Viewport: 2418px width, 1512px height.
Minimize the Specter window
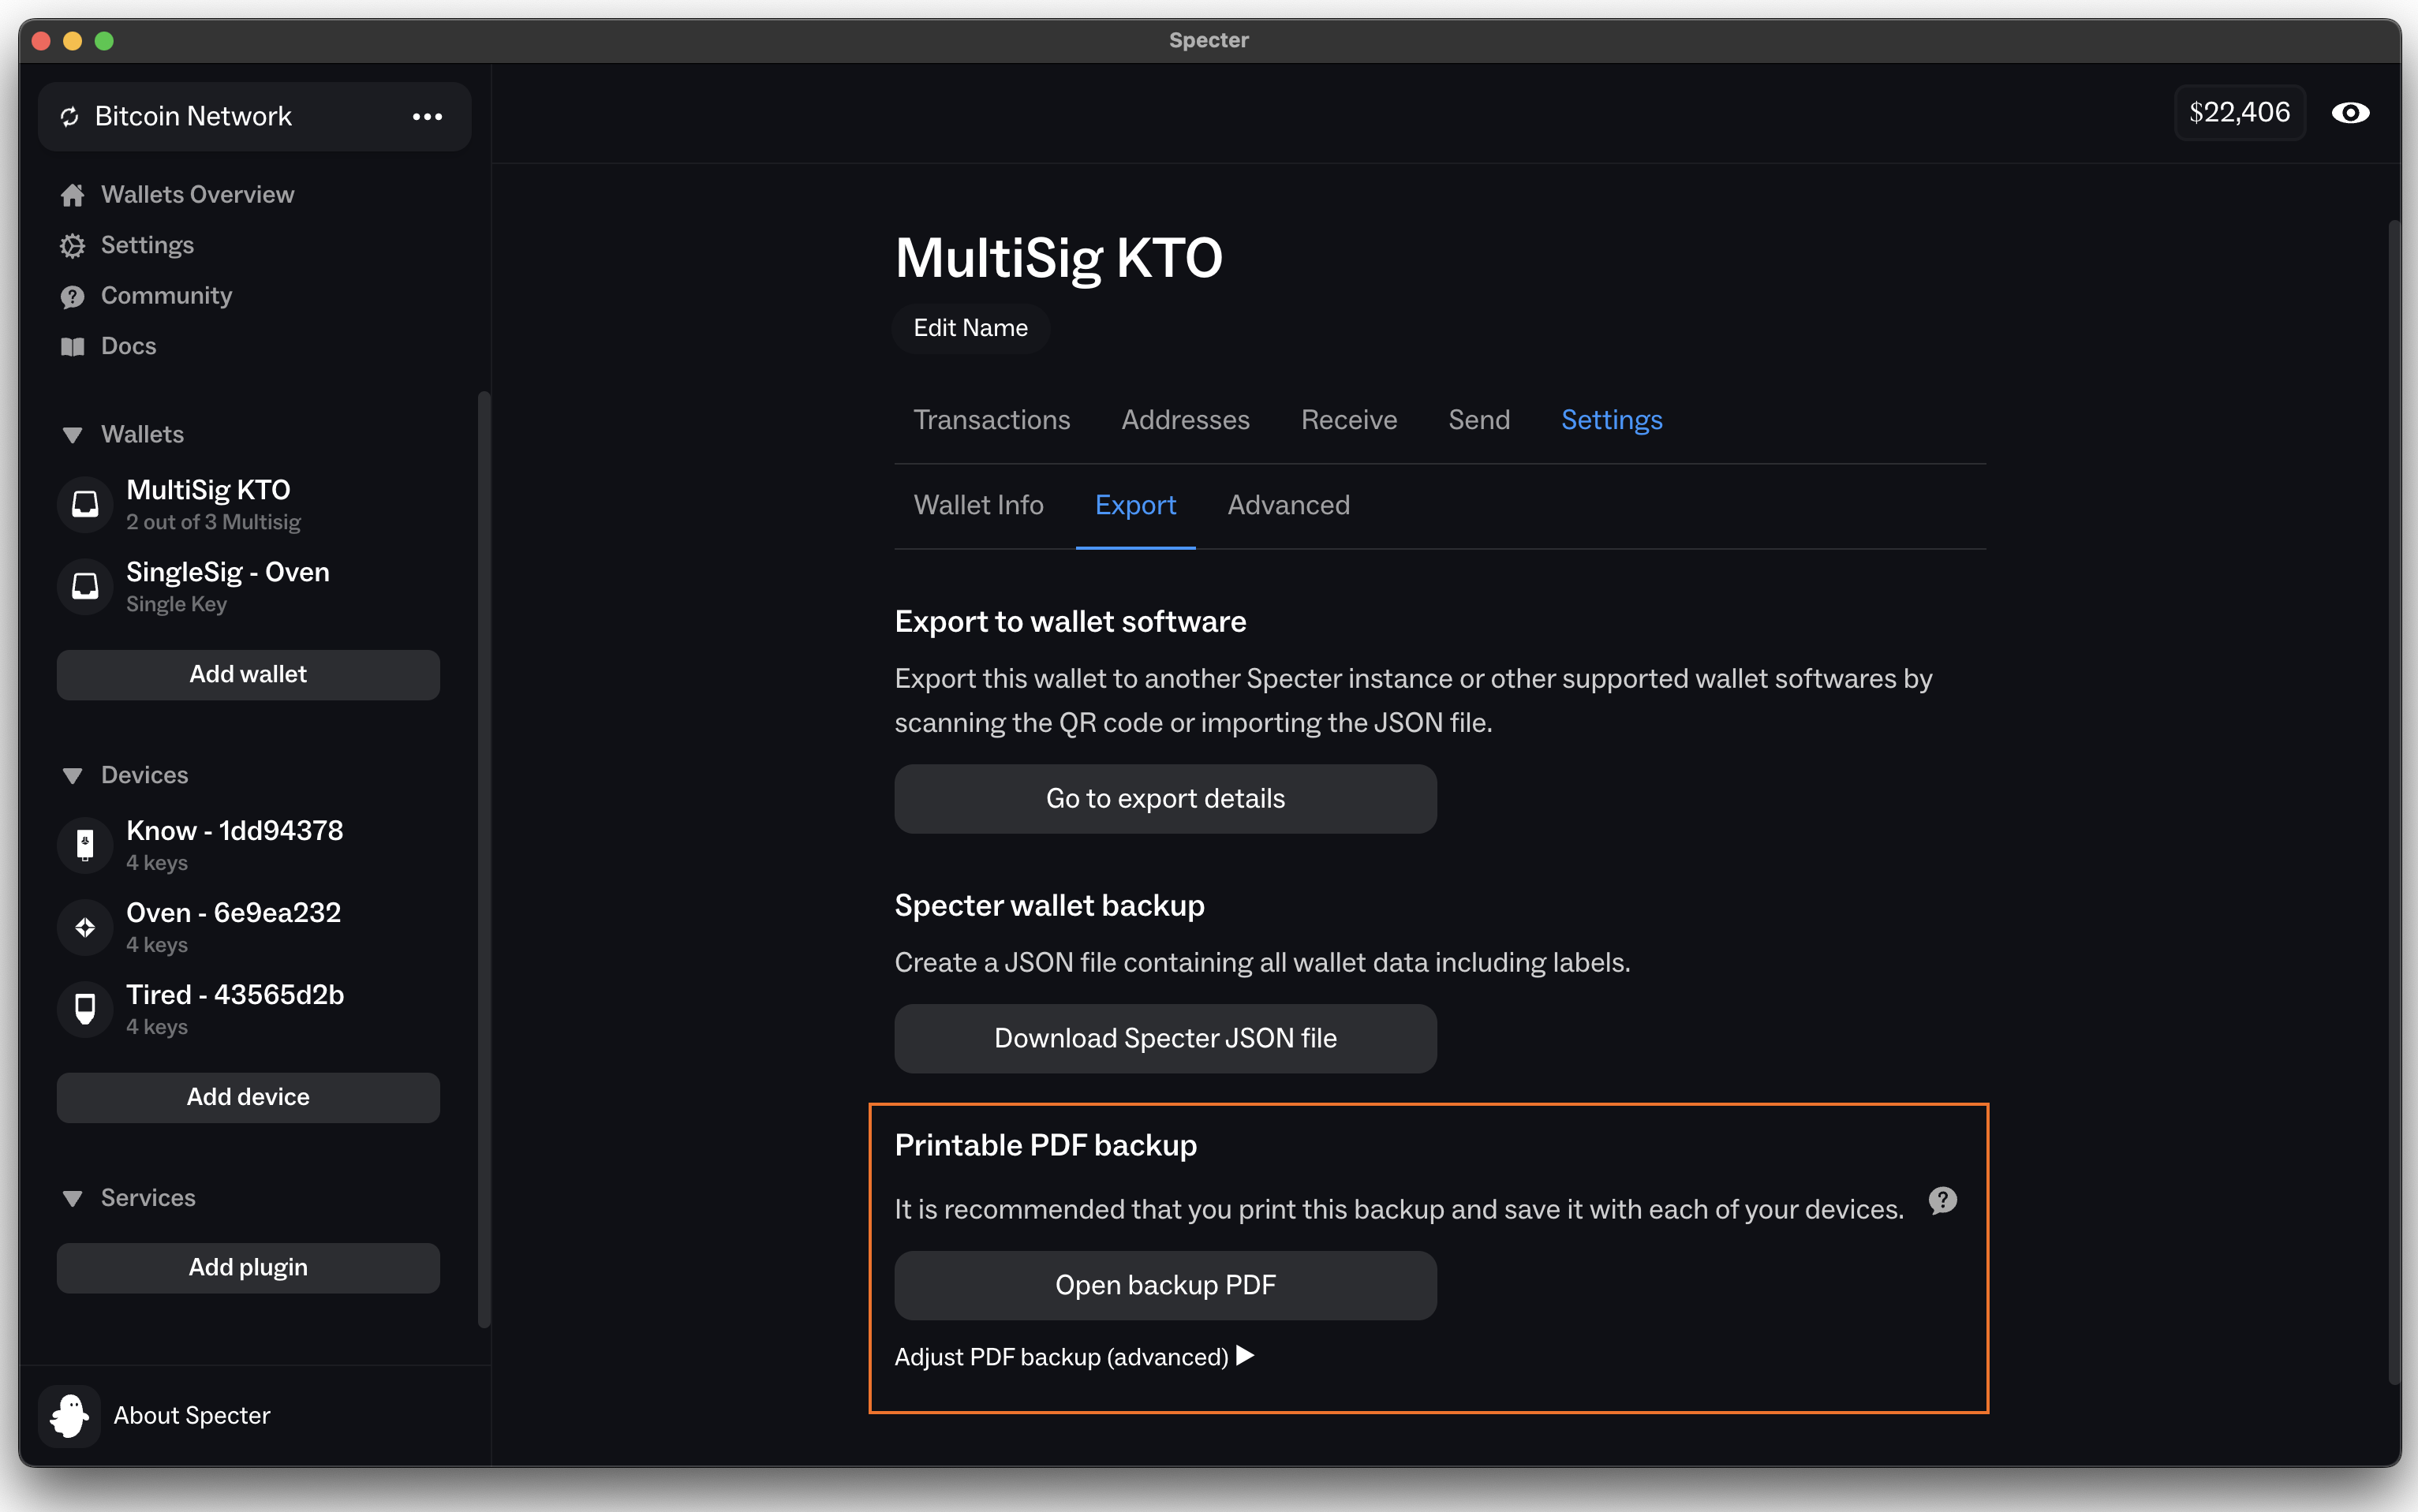pyautogui.click(x=72, y=41)
